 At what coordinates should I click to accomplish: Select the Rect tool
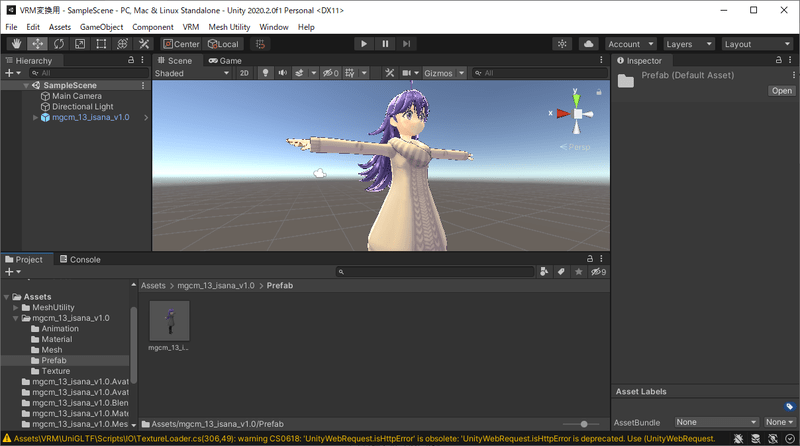pos(101,44)
